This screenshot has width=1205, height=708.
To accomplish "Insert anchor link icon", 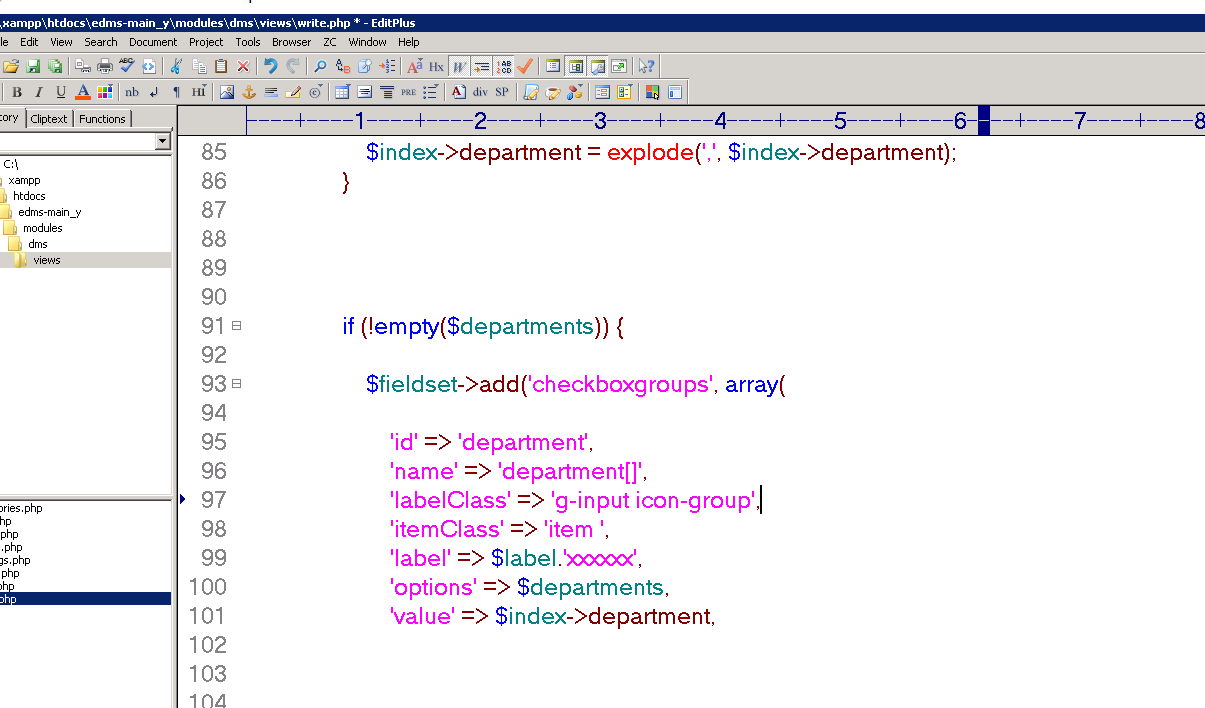I will tap(249, 92).
